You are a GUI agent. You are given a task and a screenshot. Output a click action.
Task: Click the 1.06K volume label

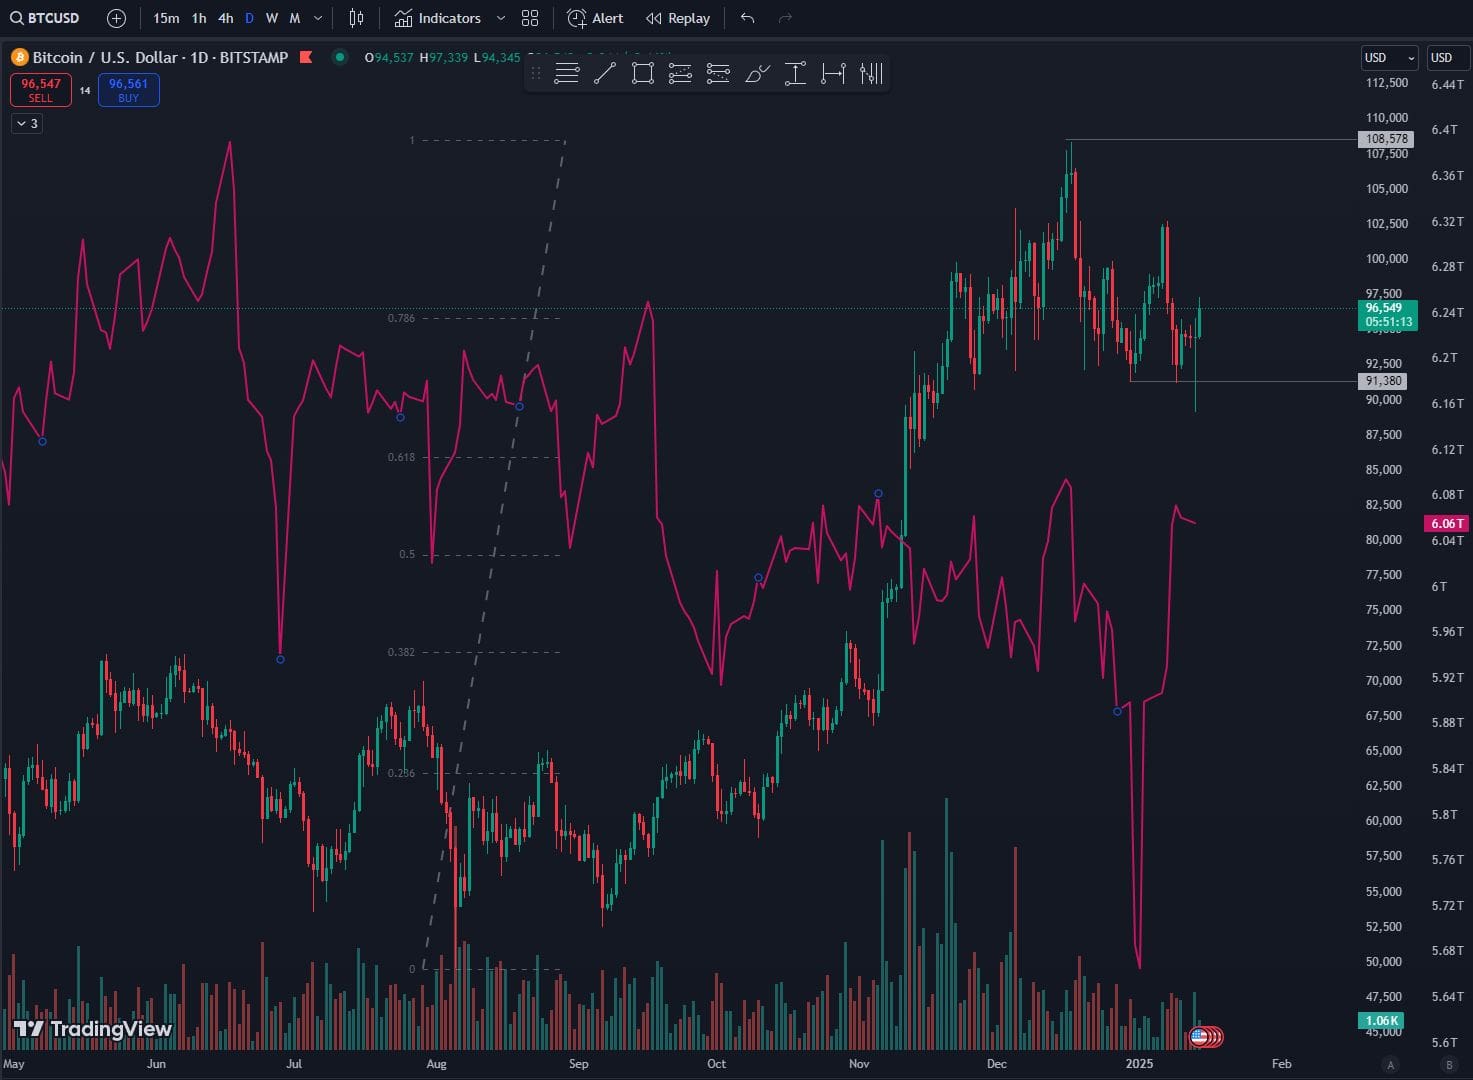[1382, 1021]
